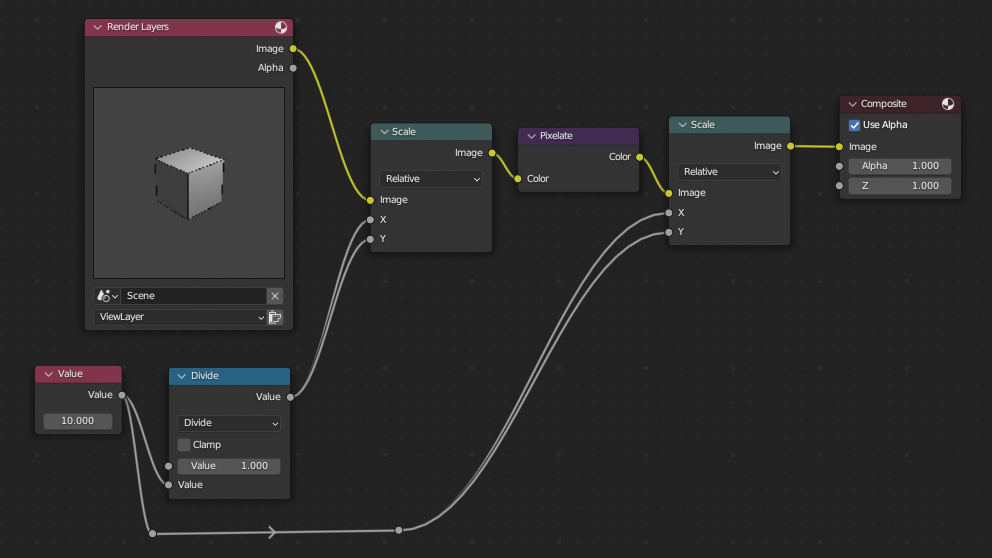Open Relative dropdown in Scale node feeding Composite
Screen dimensions: 992x558
point(729,172)
